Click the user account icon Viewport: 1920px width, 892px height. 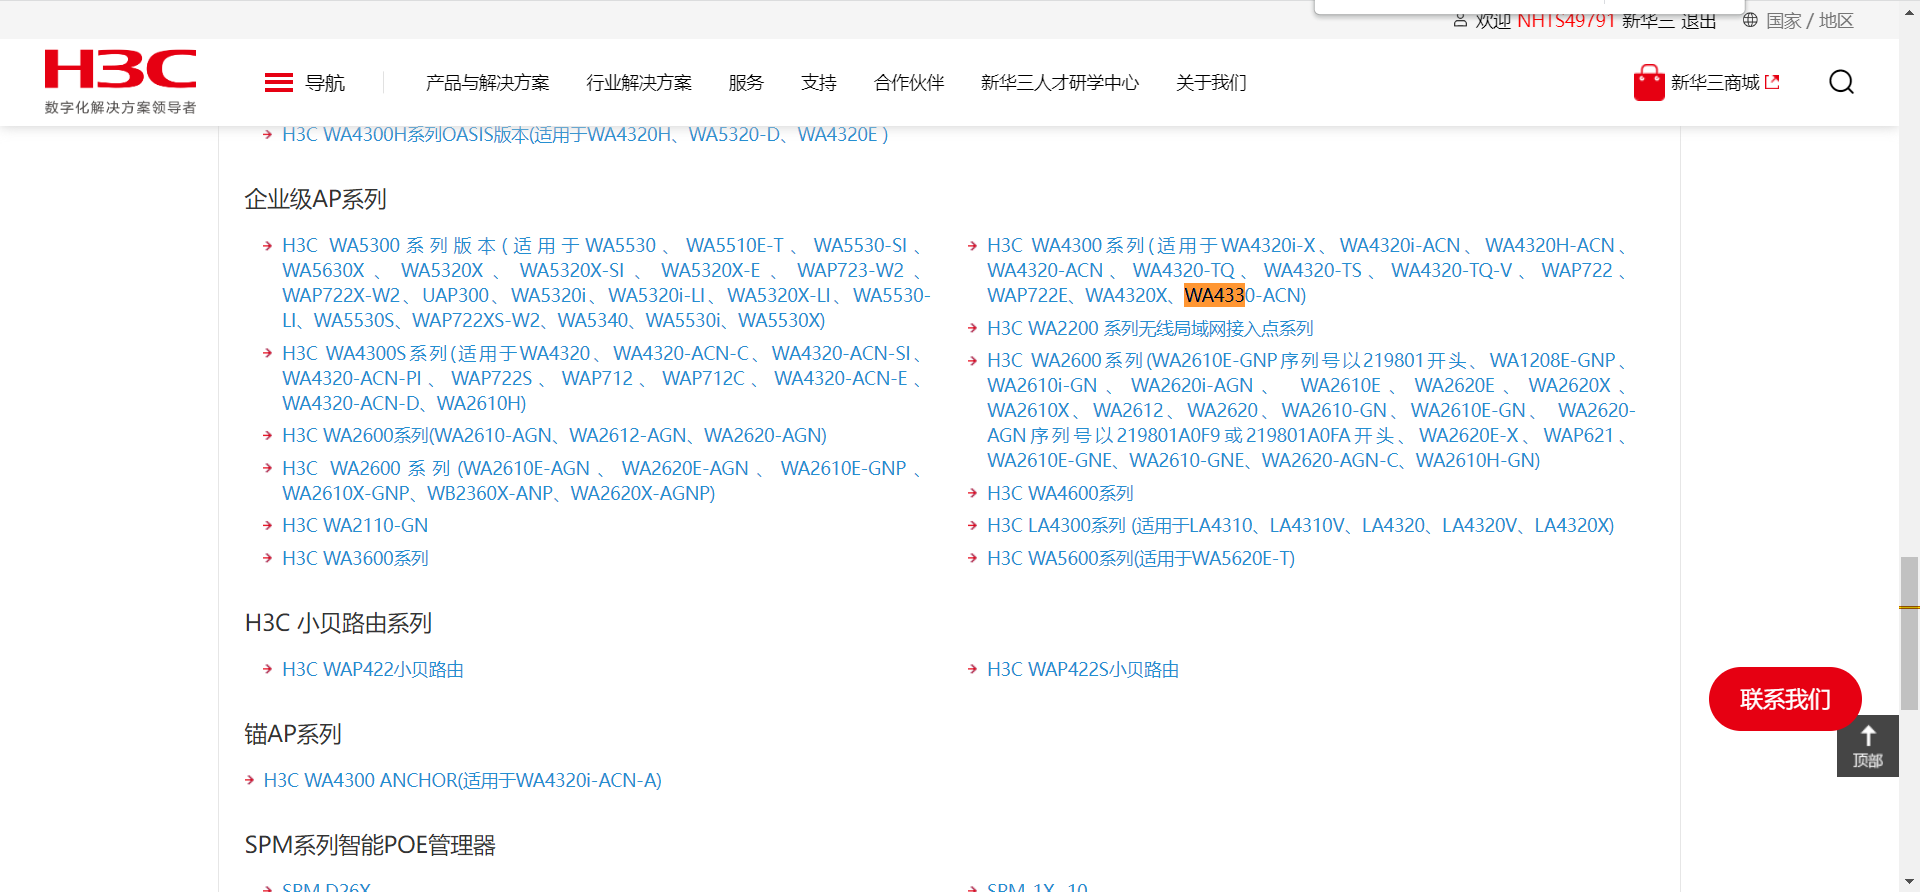pyautogui.click(x=1460, y=20)
